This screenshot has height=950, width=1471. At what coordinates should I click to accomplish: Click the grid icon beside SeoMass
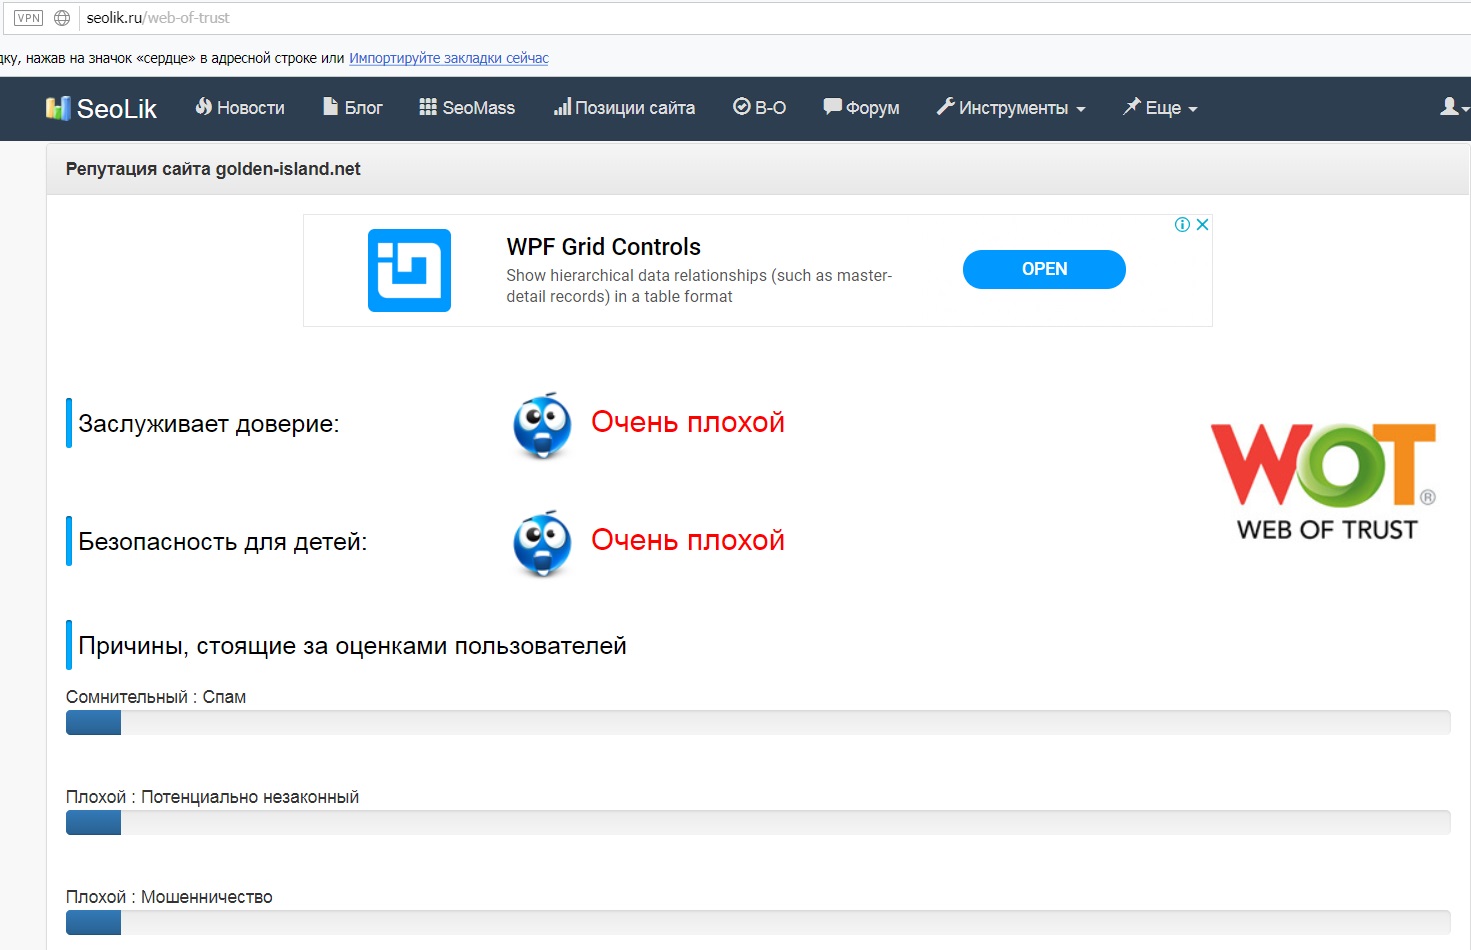pos(428,107)
